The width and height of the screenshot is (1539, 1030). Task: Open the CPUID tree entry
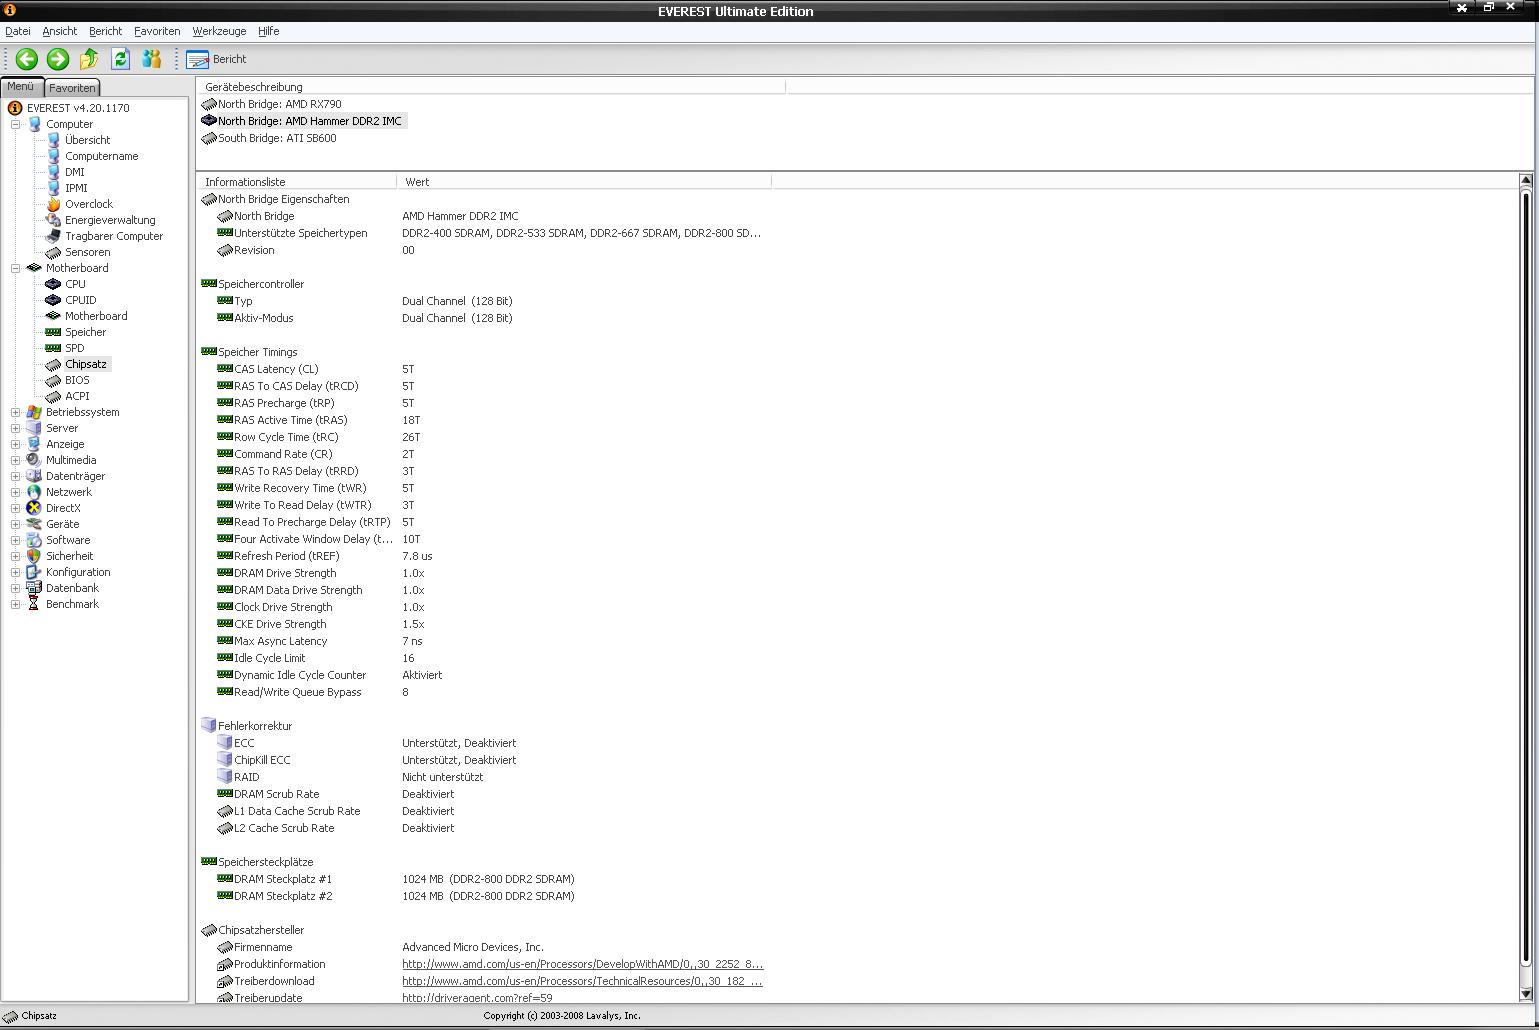click(80, 300)
